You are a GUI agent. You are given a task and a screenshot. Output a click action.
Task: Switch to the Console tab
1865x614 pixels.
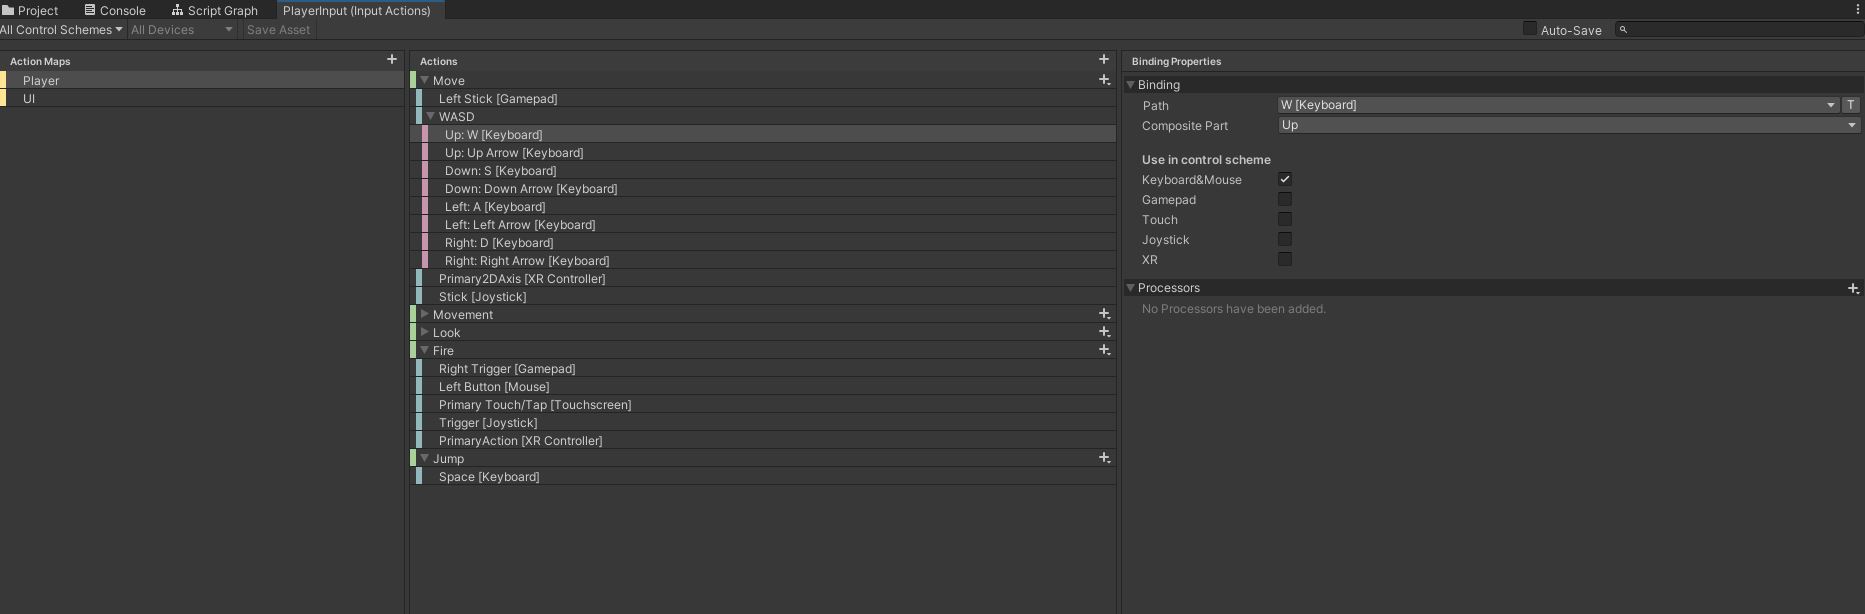coord(115,10)
